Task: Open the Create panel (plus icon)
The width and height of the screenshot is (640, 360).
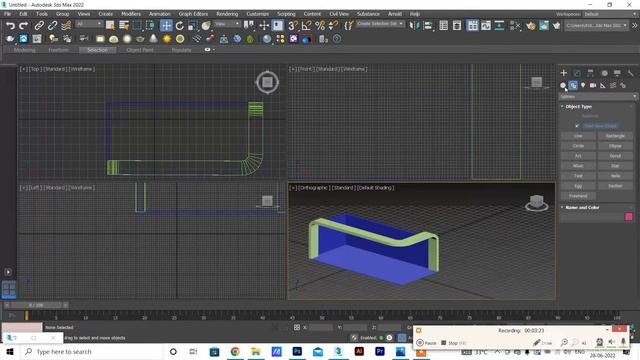Action: 564,73
